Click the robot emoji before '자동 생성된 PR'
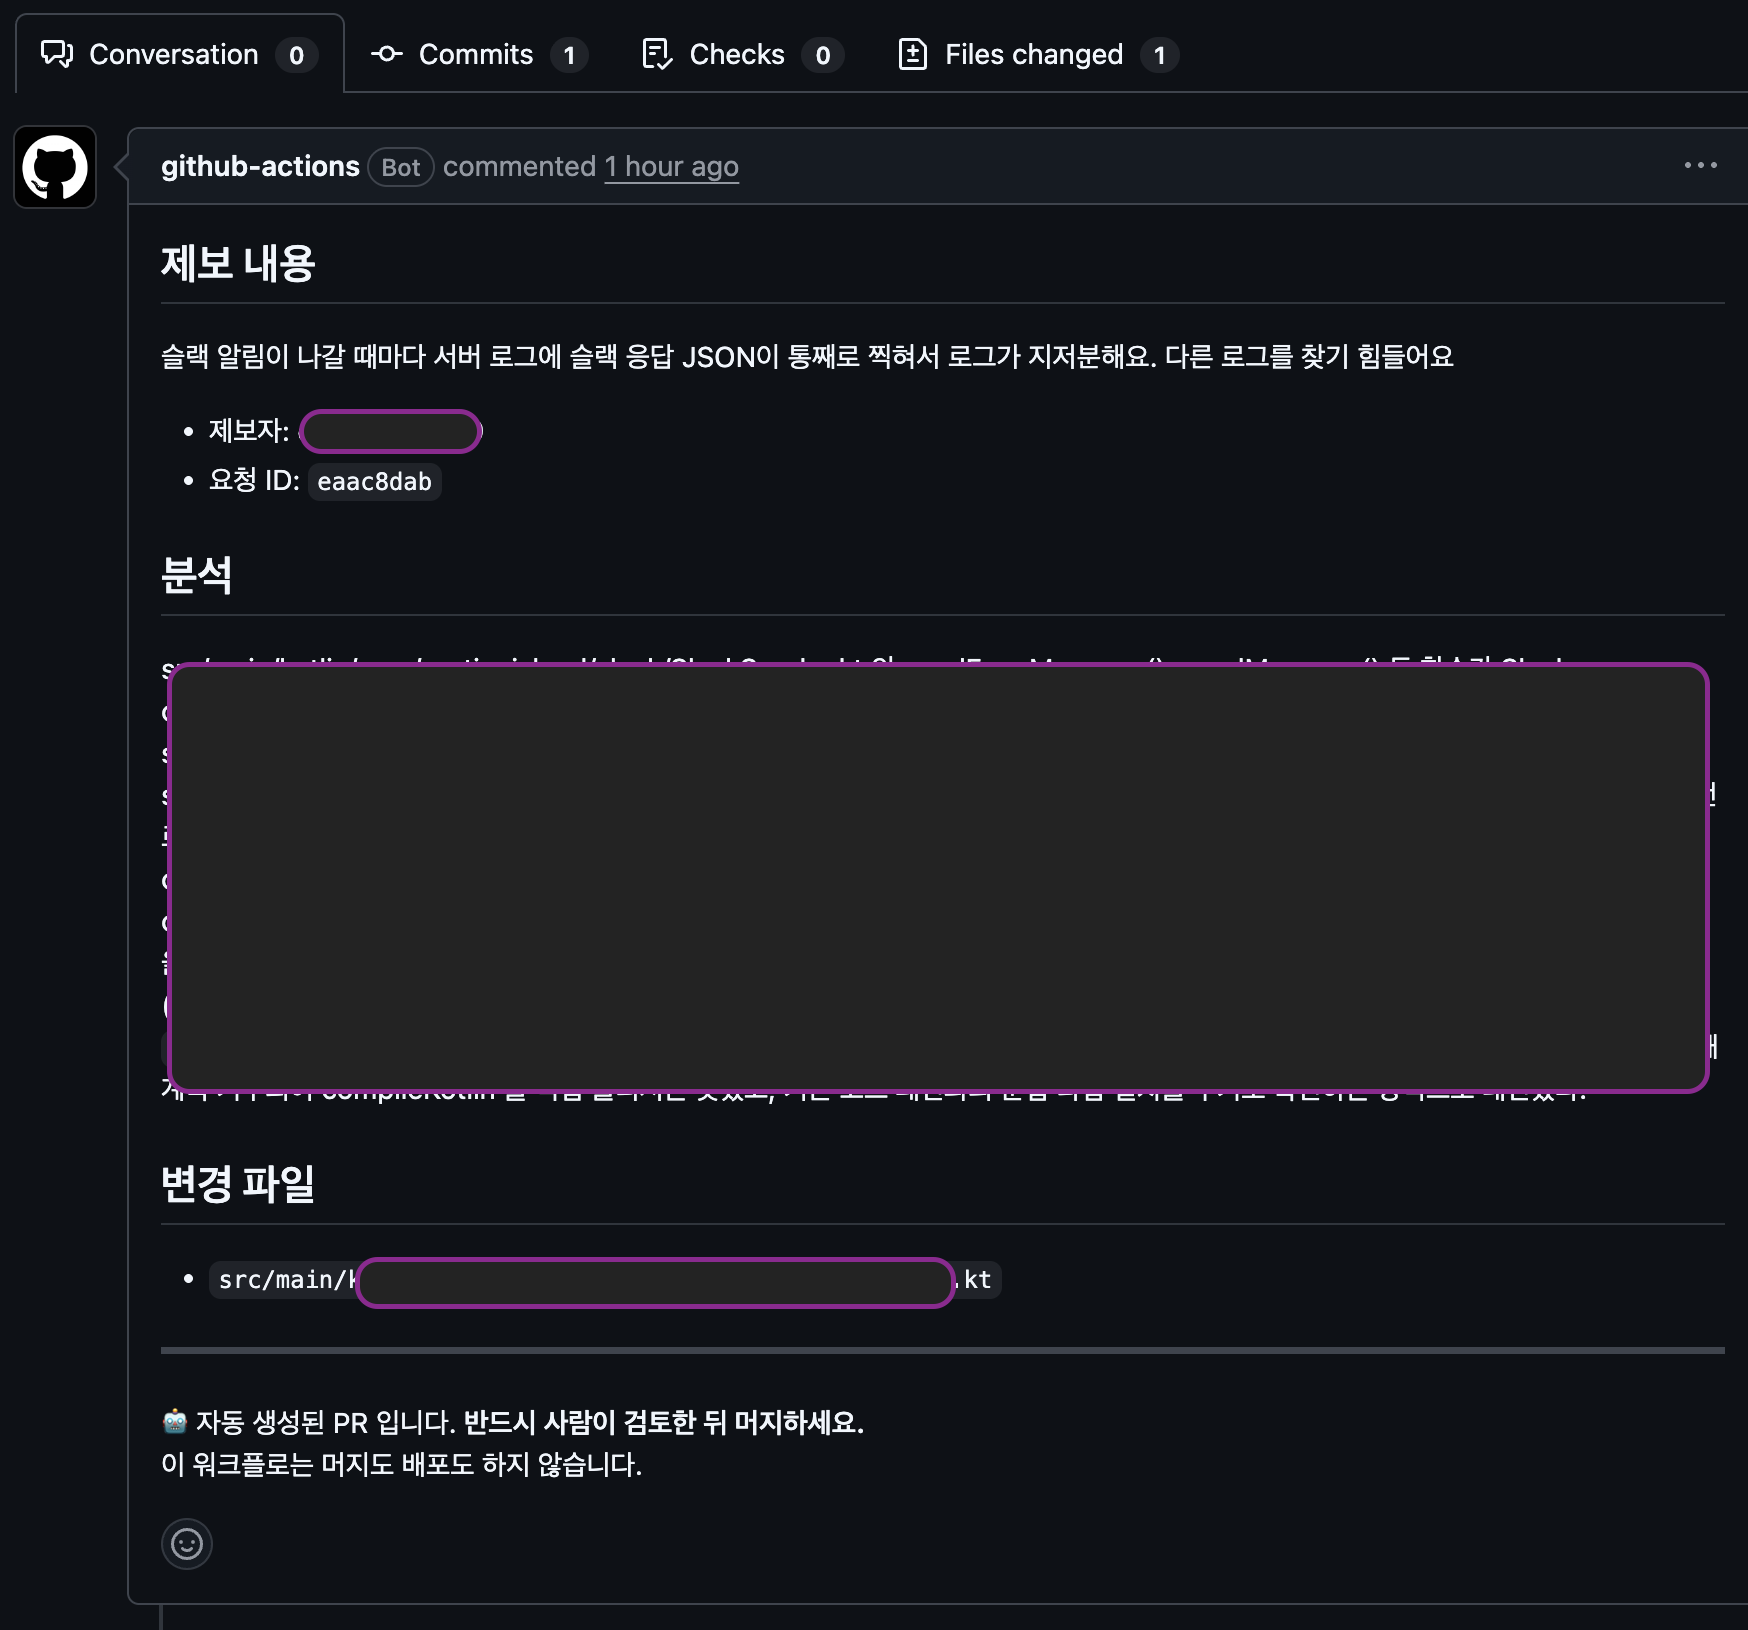 (x=175, y=1421)
